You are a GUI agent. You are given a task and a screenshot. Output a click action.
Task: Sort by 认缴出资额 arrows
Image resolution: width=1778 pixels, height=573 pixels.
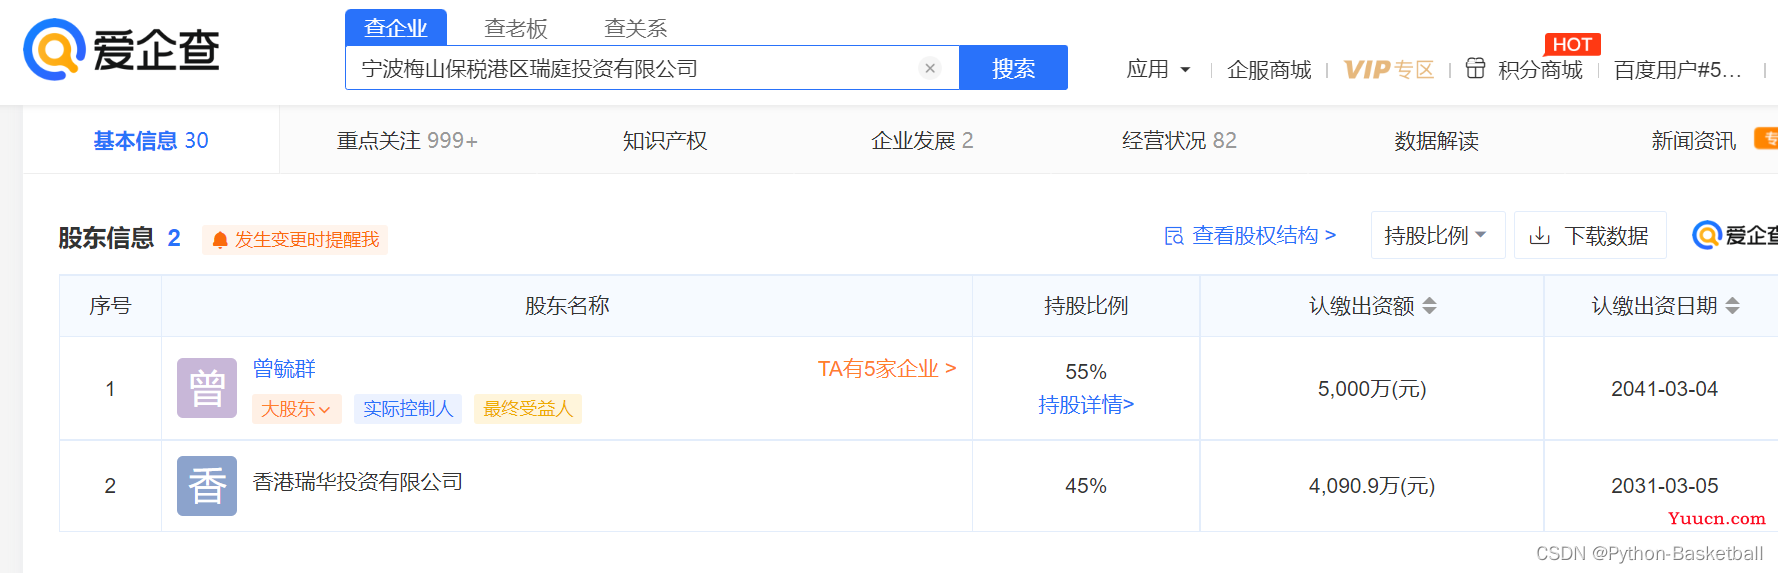1430,306
